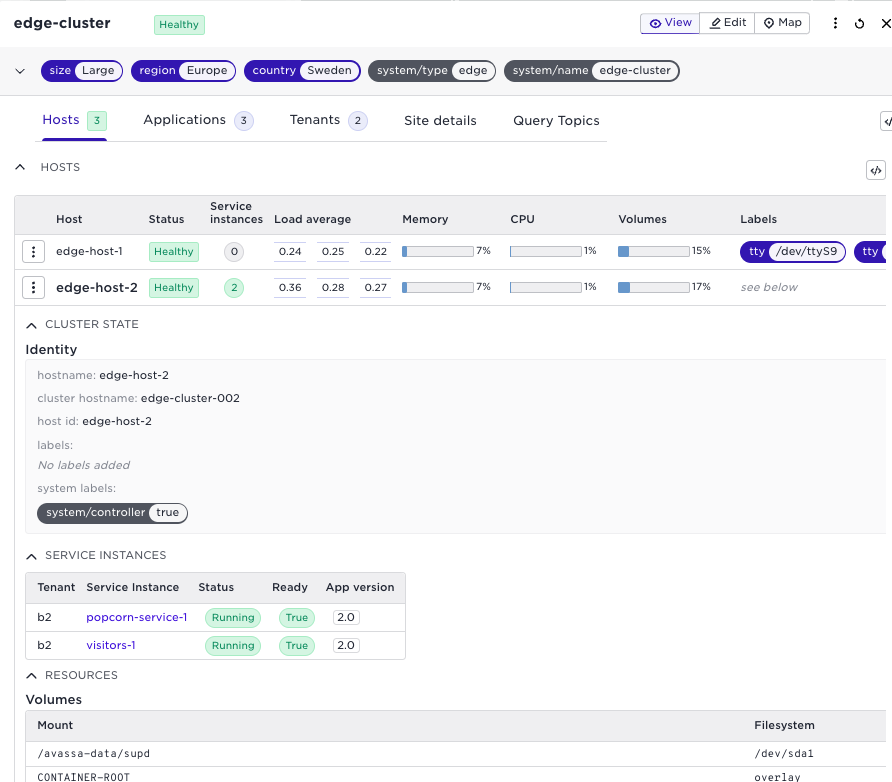892x782 pixels.
Task: Click the refresh icon in the header
Action: point(860,24)
